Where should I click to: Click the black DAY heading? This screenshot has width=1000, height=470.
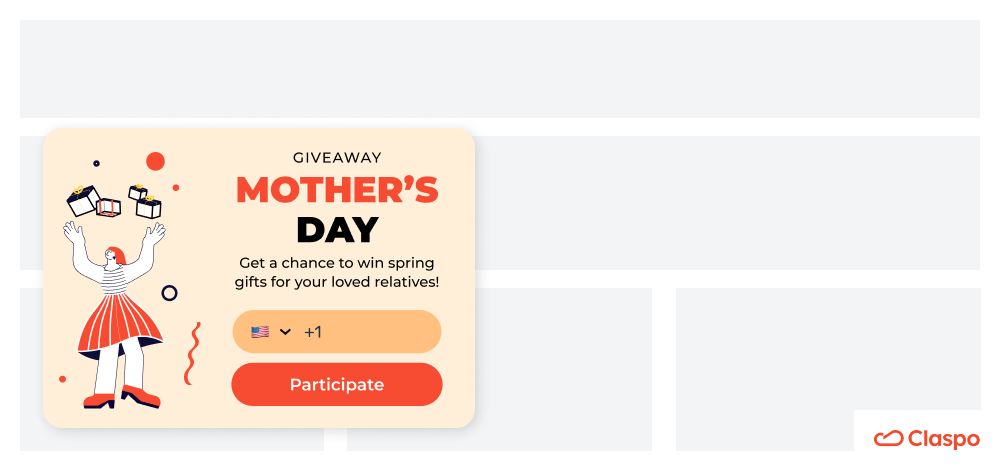(337, 230)
